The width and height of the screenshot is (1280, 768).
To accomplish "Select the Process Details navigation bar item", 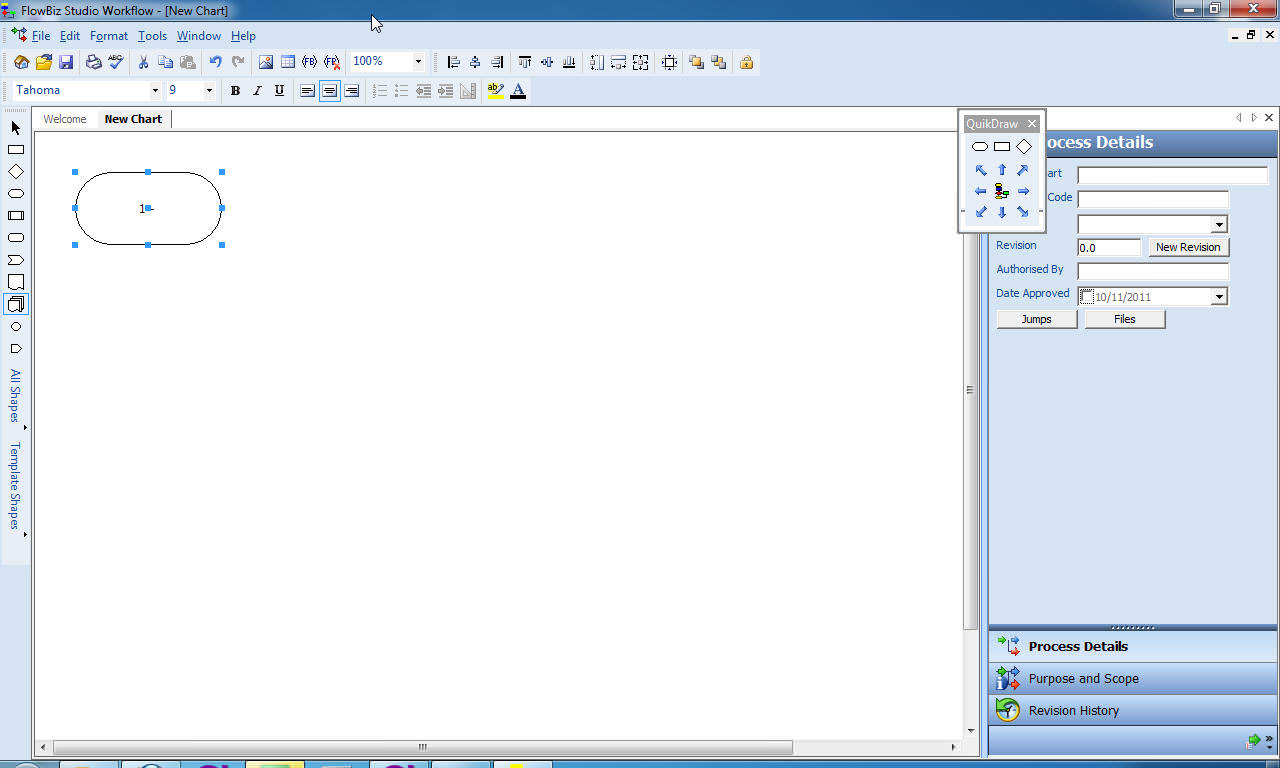I will click(1133, 647).
